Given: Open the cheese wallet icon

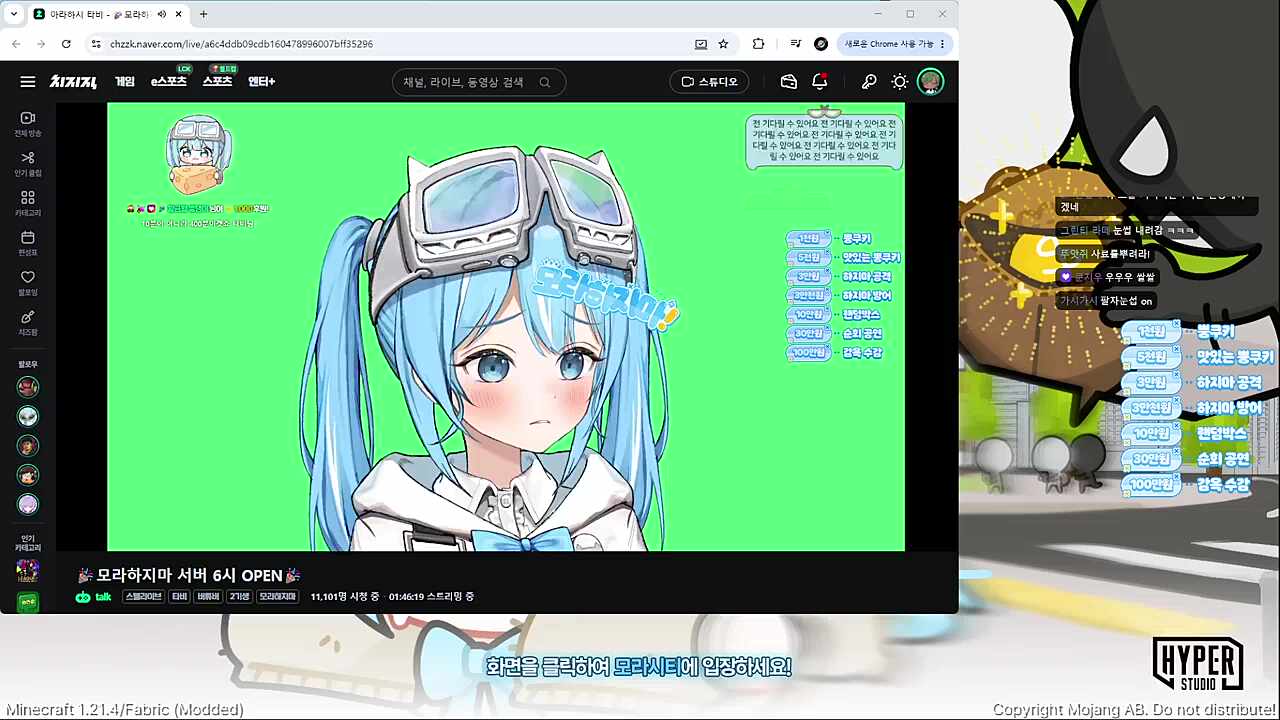Looking at the screenshot, I should 789,82.
